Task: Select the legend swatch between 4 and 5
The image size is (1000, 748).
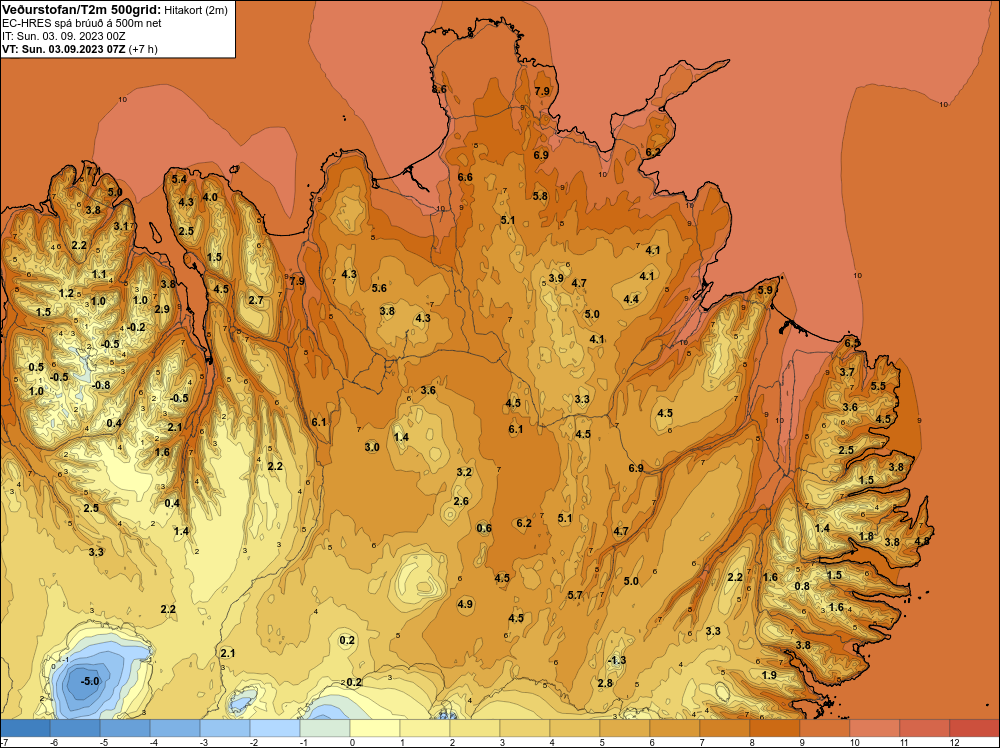Action: (x=575, y=728)
